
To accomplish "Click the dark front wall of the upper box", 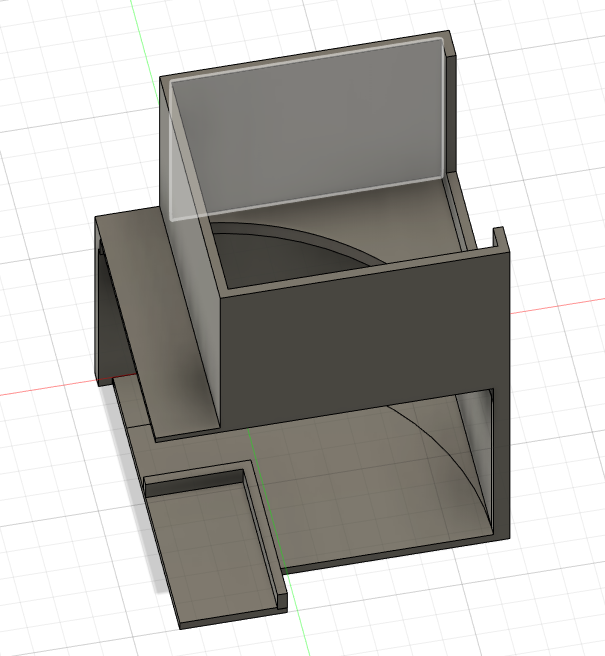I will pos(360,340).
